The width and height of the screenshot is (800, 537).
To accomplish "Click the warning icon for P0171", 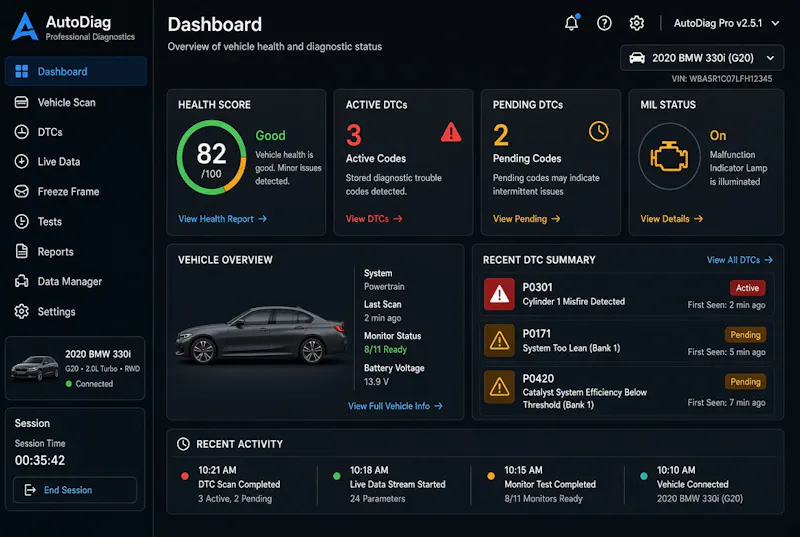I will [499, 341].
